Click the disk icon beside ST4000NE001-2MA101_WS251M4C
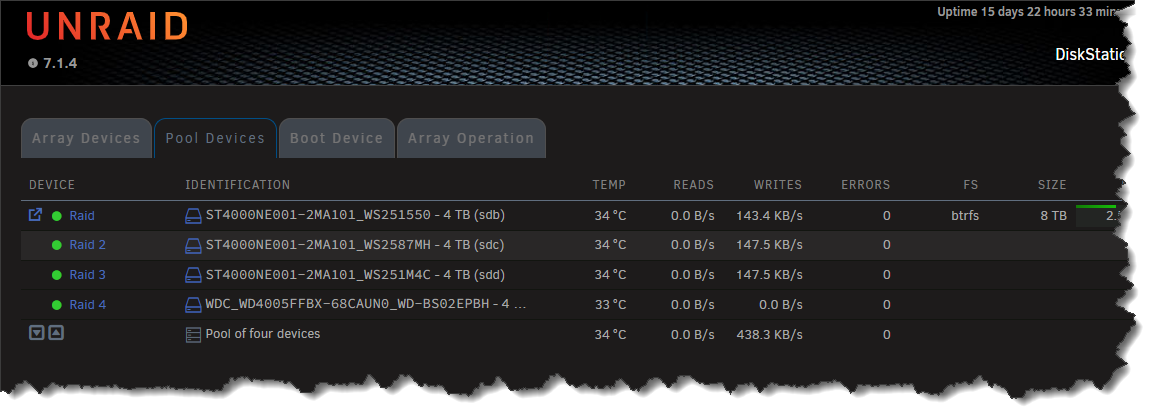This screenshot has width=1159, height=419. (193, 275)
